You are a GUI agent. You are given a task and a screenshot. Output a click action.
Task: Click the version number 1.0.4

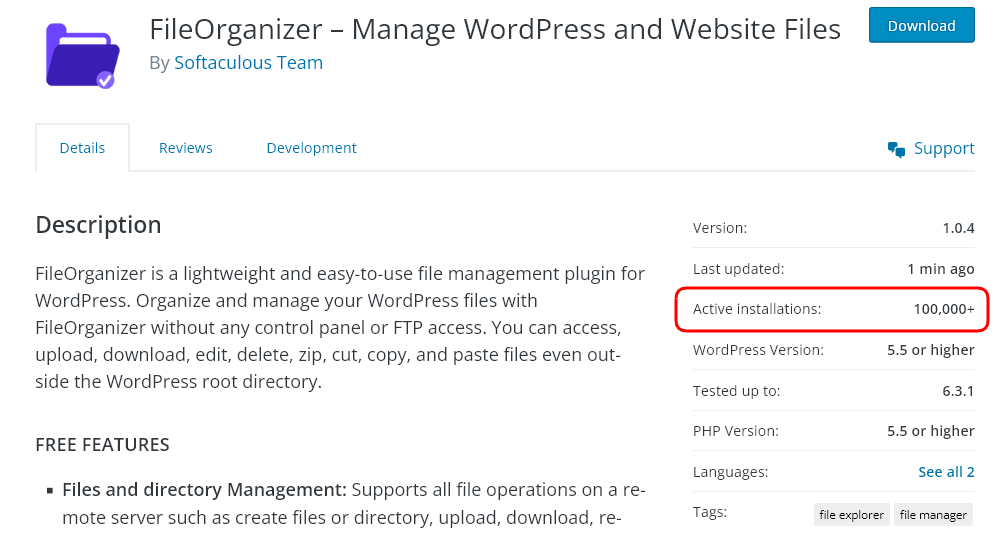[x=958, y=228]
